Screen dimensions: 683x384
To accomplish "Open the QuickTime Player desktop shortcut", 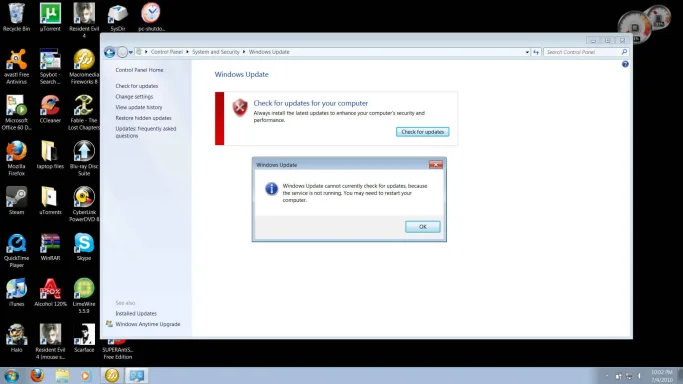I will click(17, 250).
